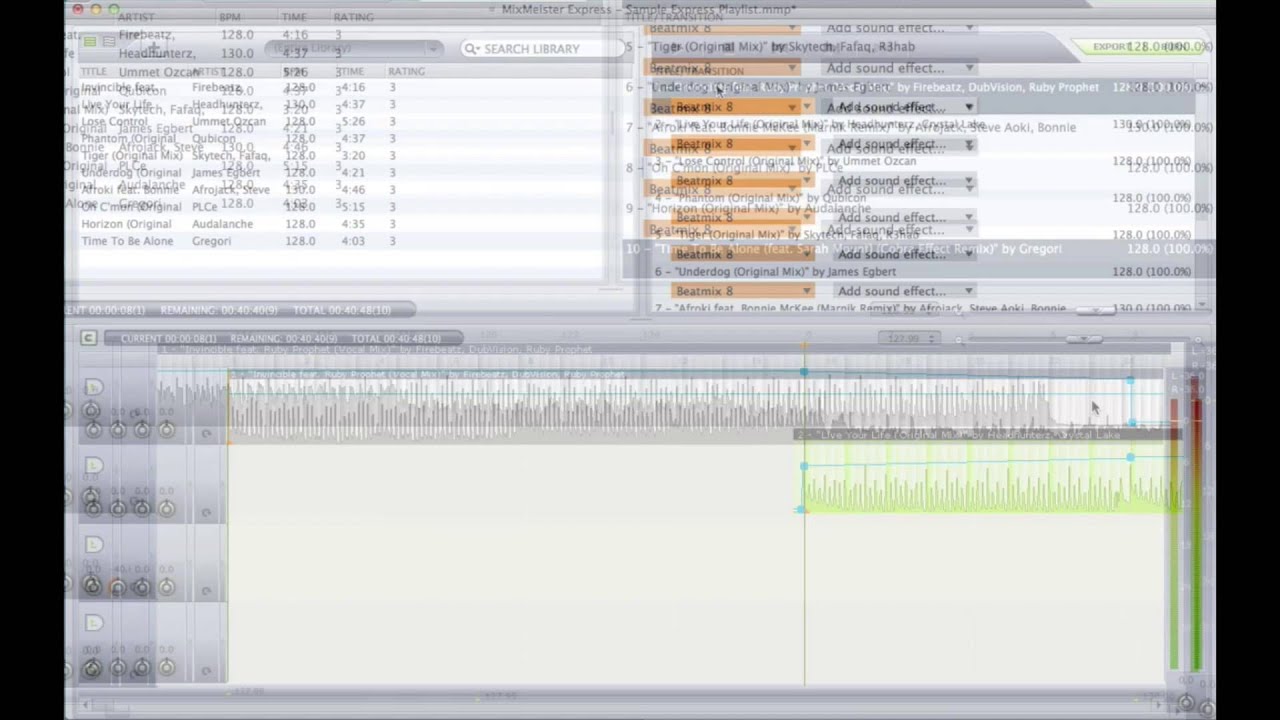Open Add sound effect dropdown below playlist item 1 Invincible
Screen dimensions: 1280x720
coord(903,107)
